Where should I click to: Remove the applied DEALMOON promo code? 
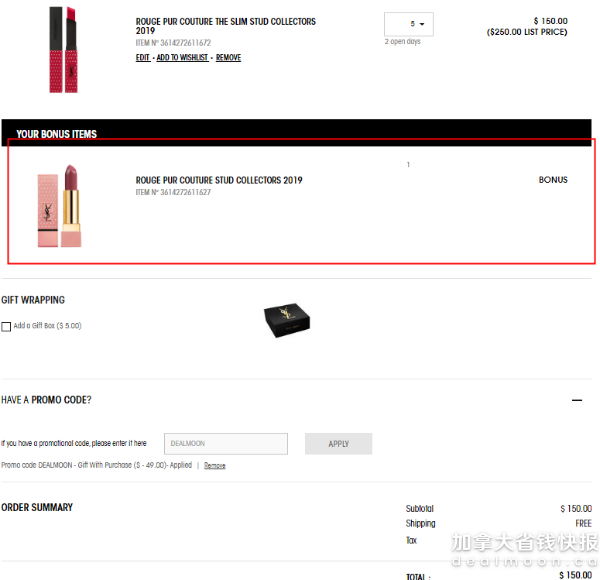(x=215, y=466)
